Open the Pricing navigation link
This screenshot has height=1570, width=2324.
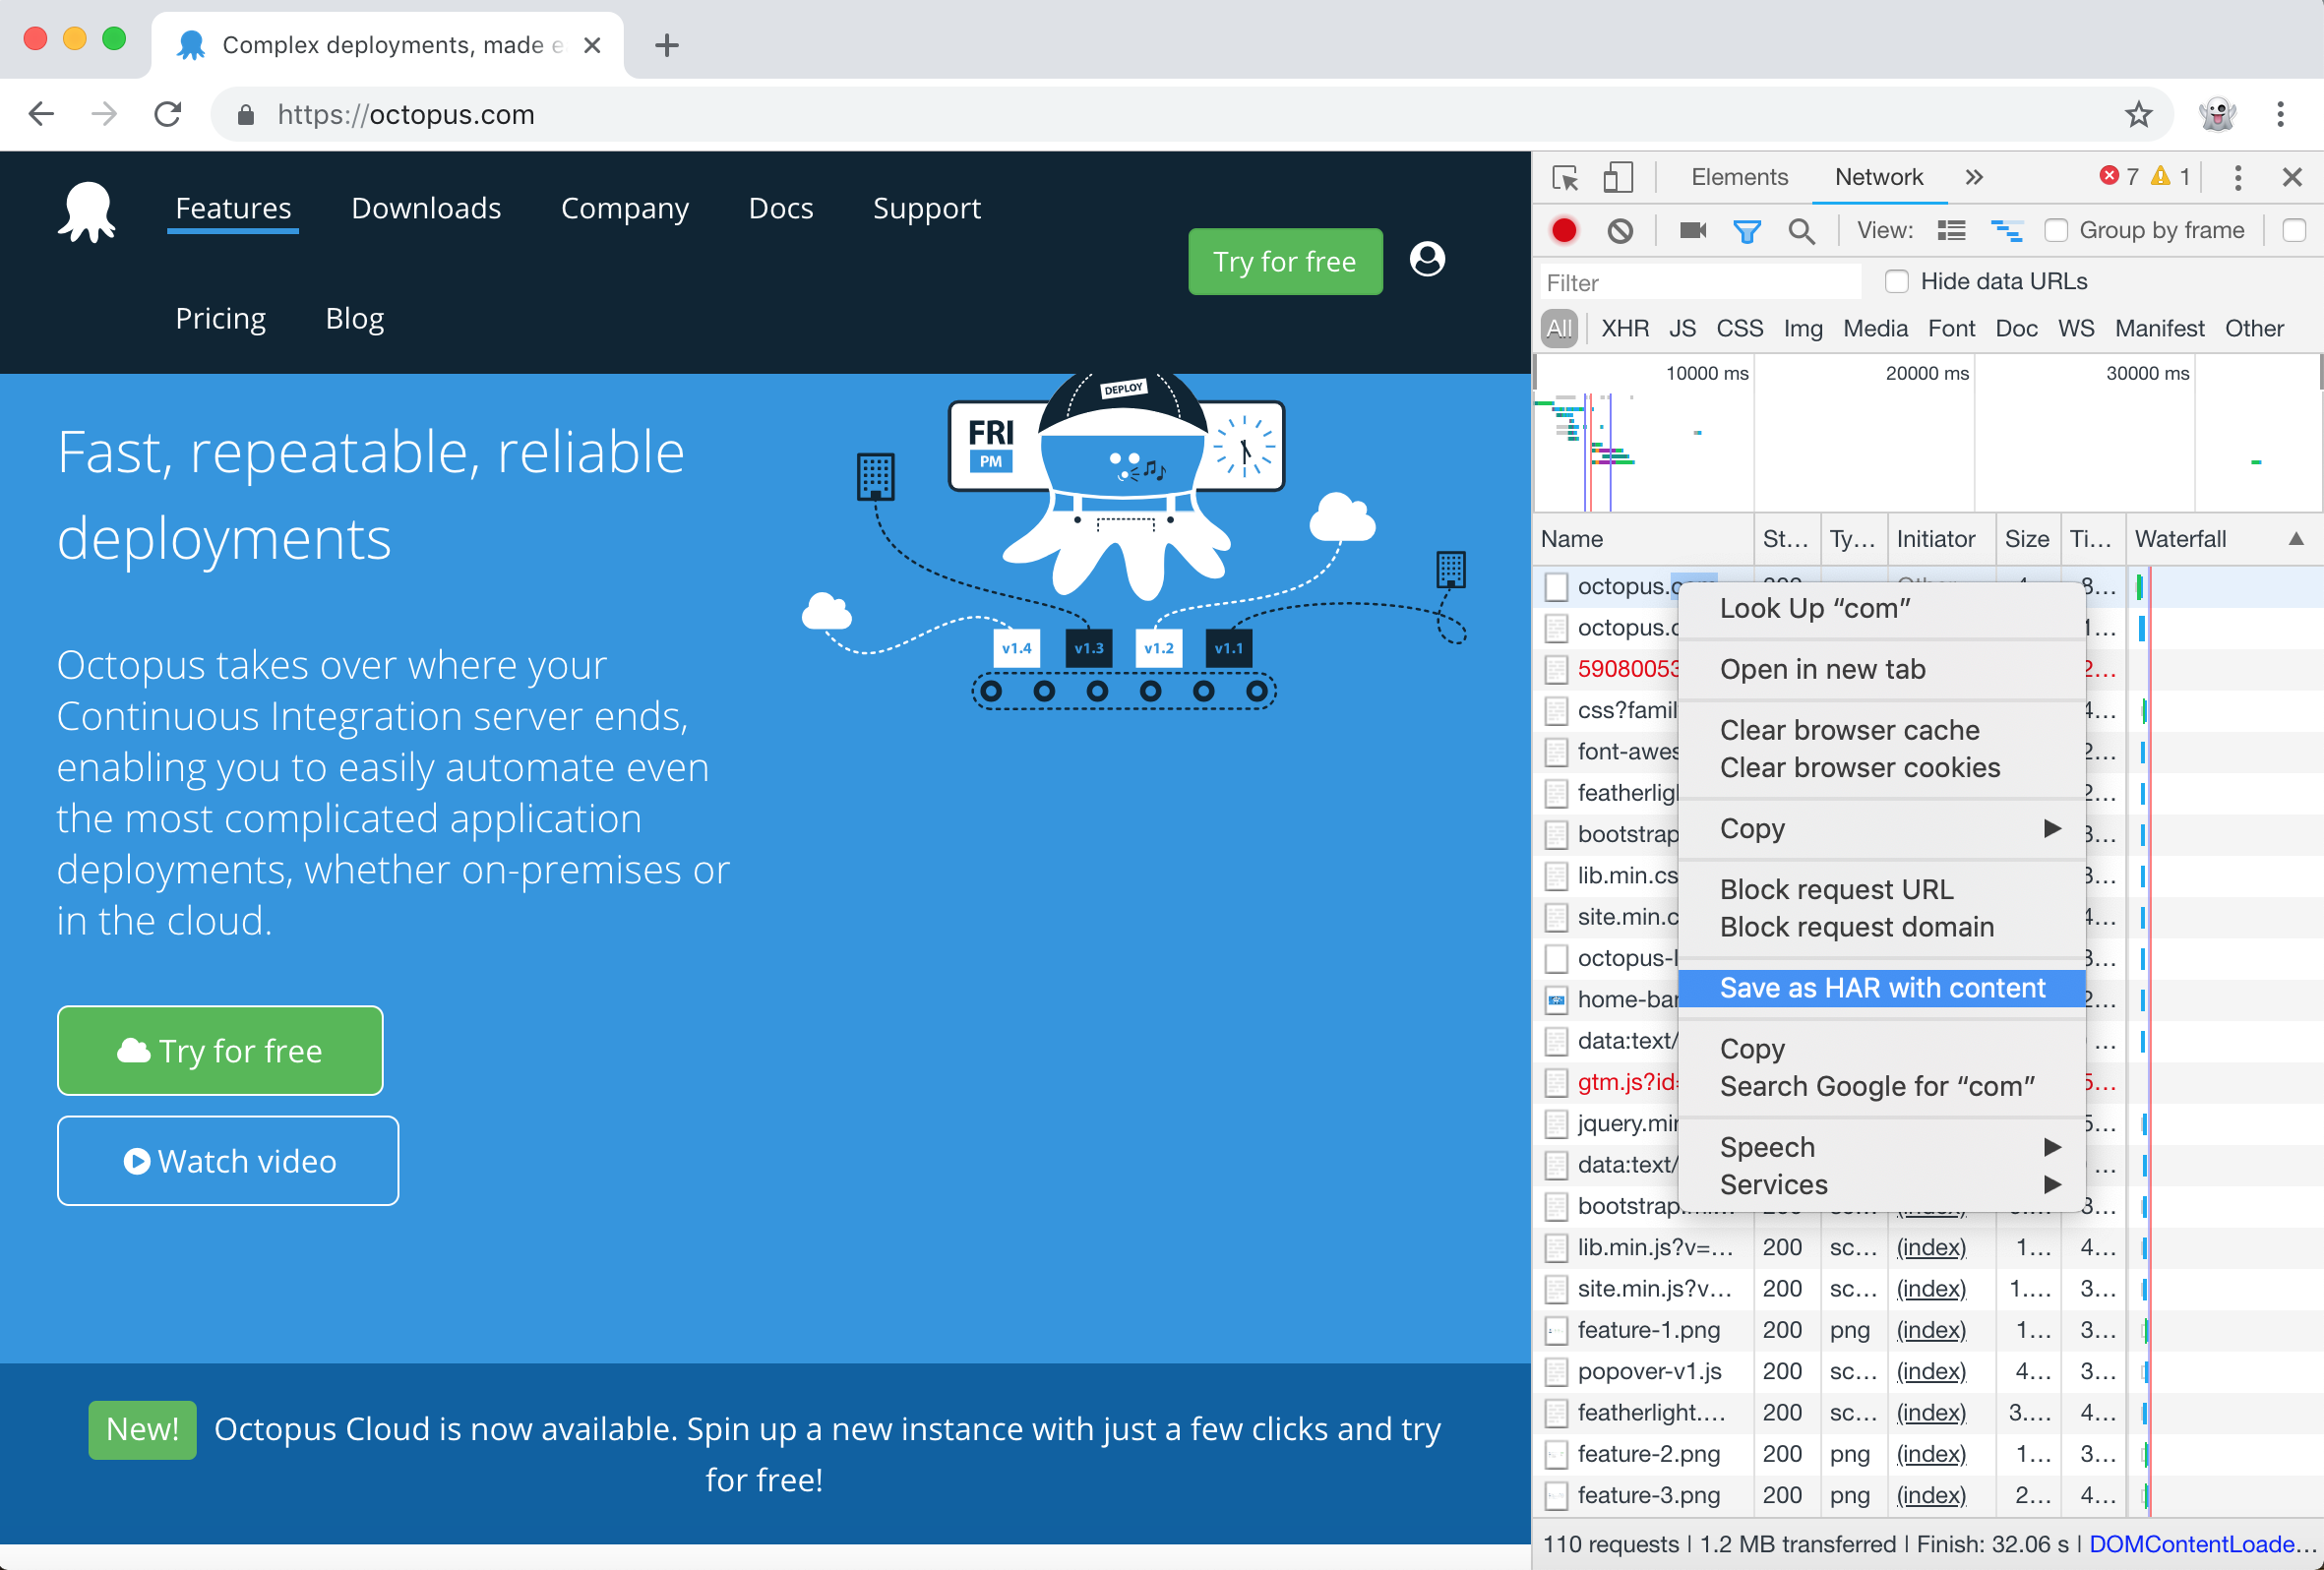(x=221, y=319)
